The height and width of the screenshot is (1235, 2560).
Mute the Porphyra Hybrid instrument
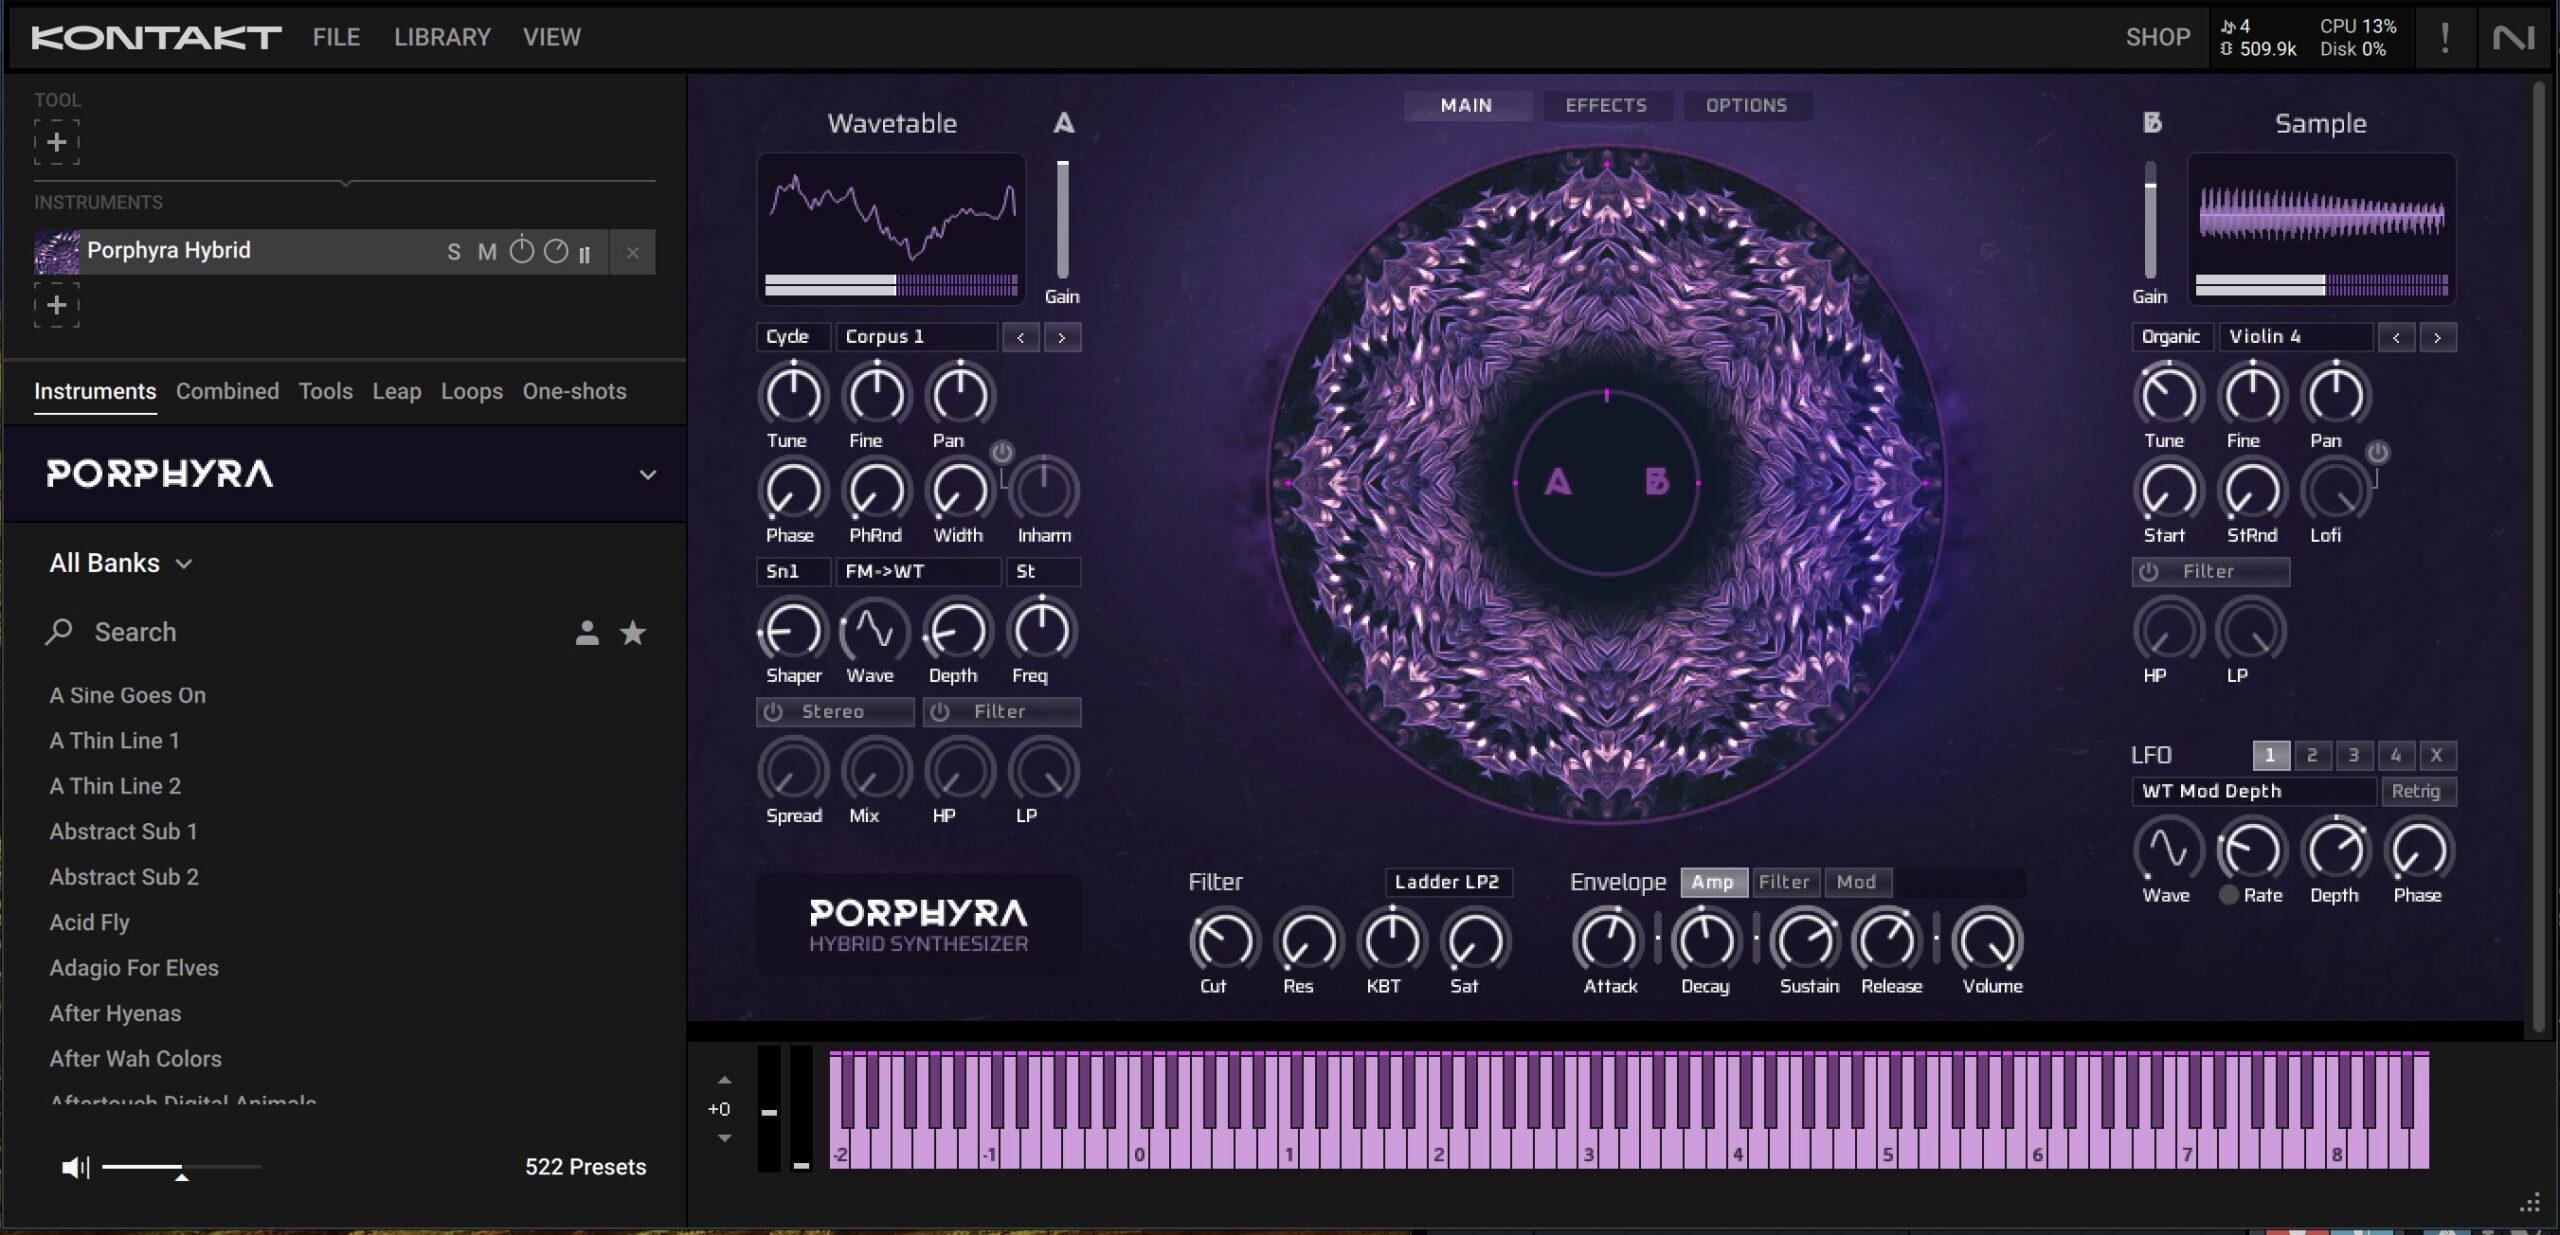click(487, 252)
